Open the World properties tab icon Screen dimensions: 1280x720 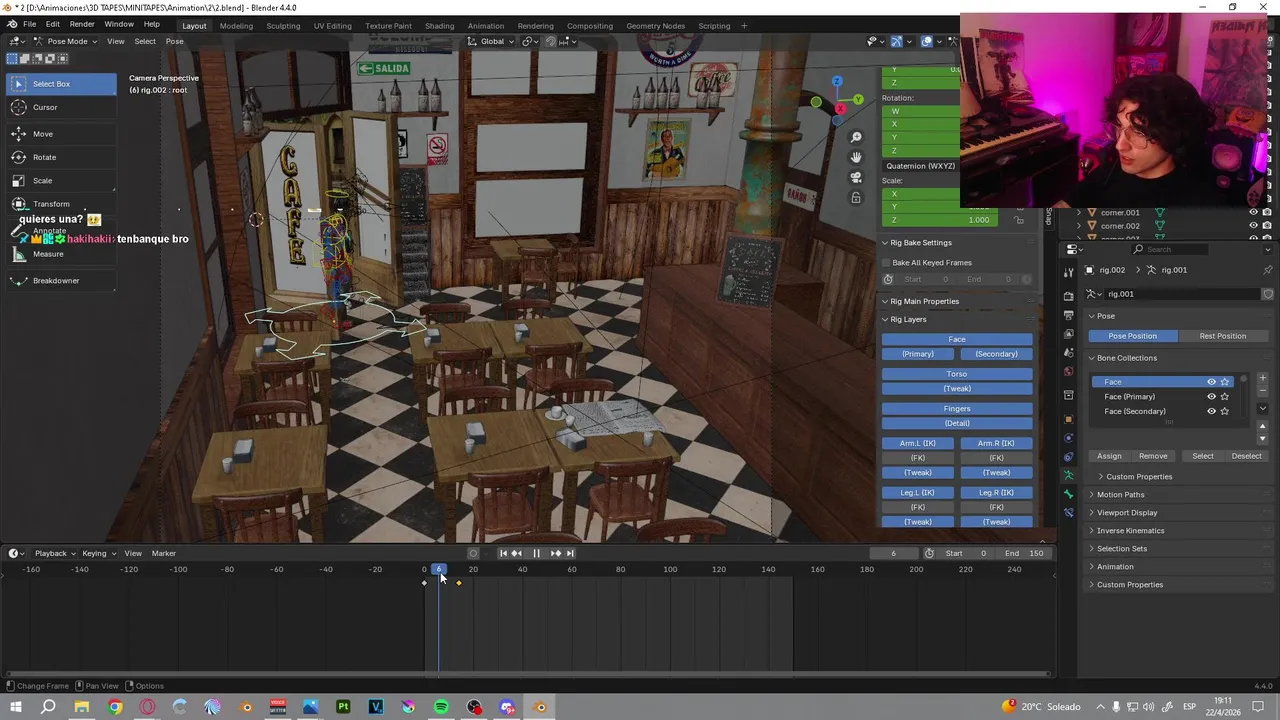1068,372
